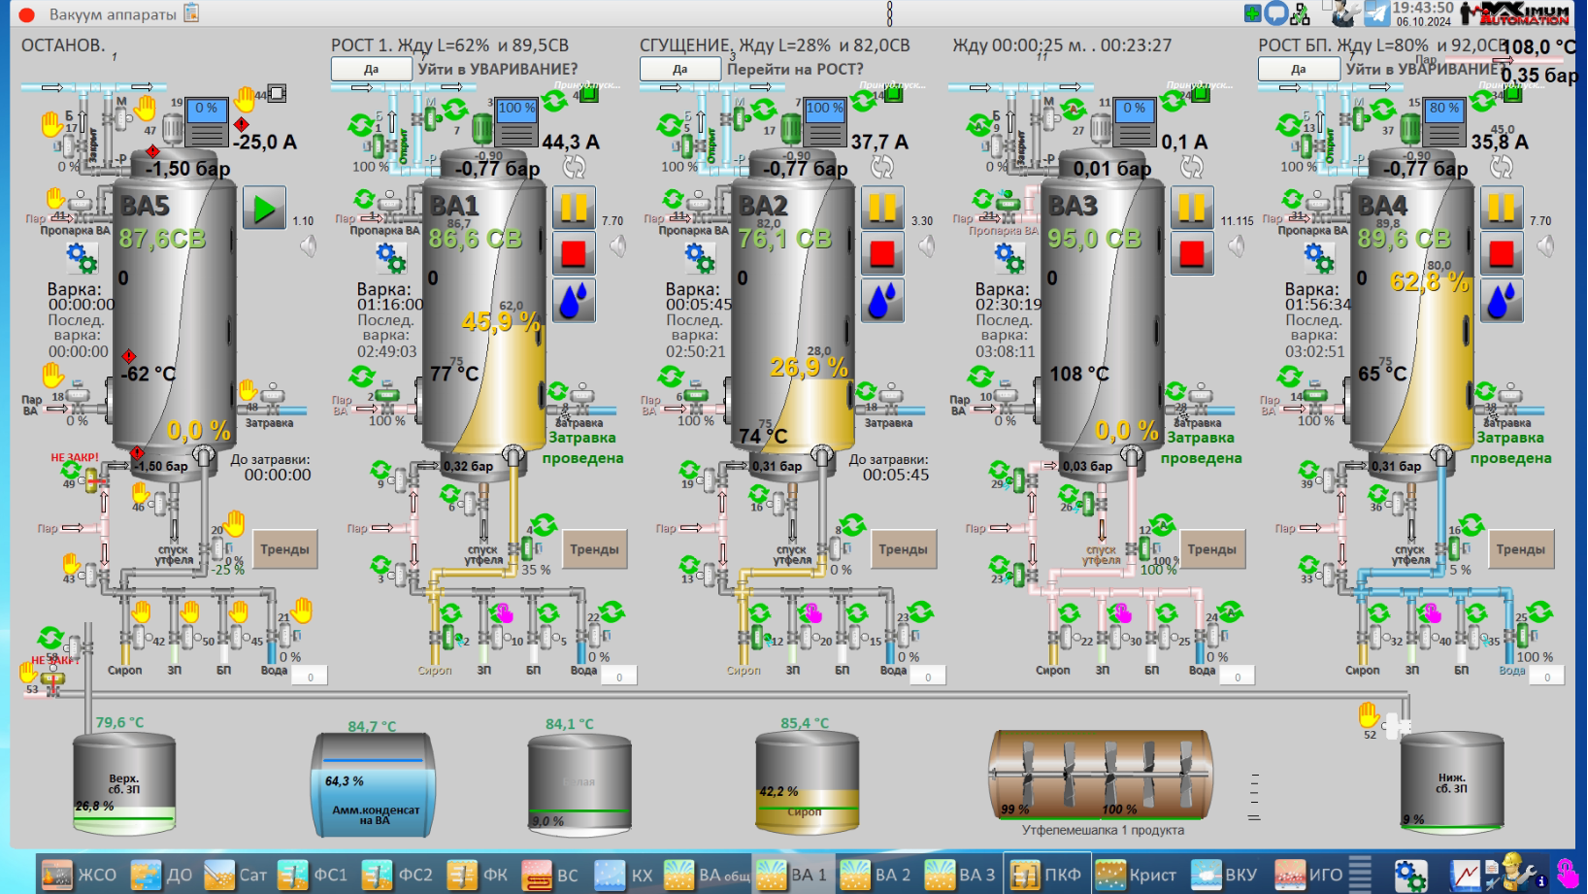Mute the BA1 alarm speaker icon
This screenshot has height=894, width=1588.
click(x=619, y=245)
